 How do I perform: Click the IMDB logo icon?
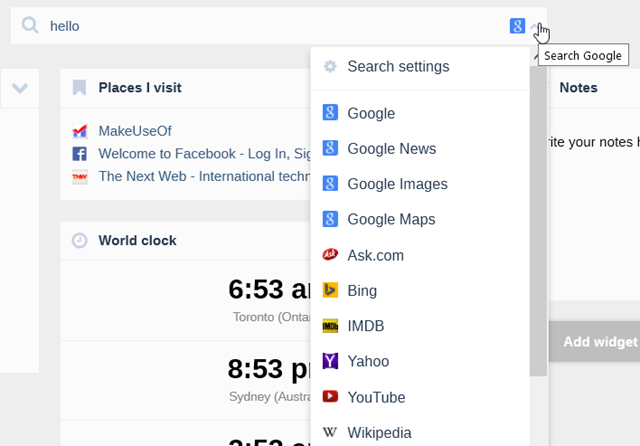click(331, 326)
